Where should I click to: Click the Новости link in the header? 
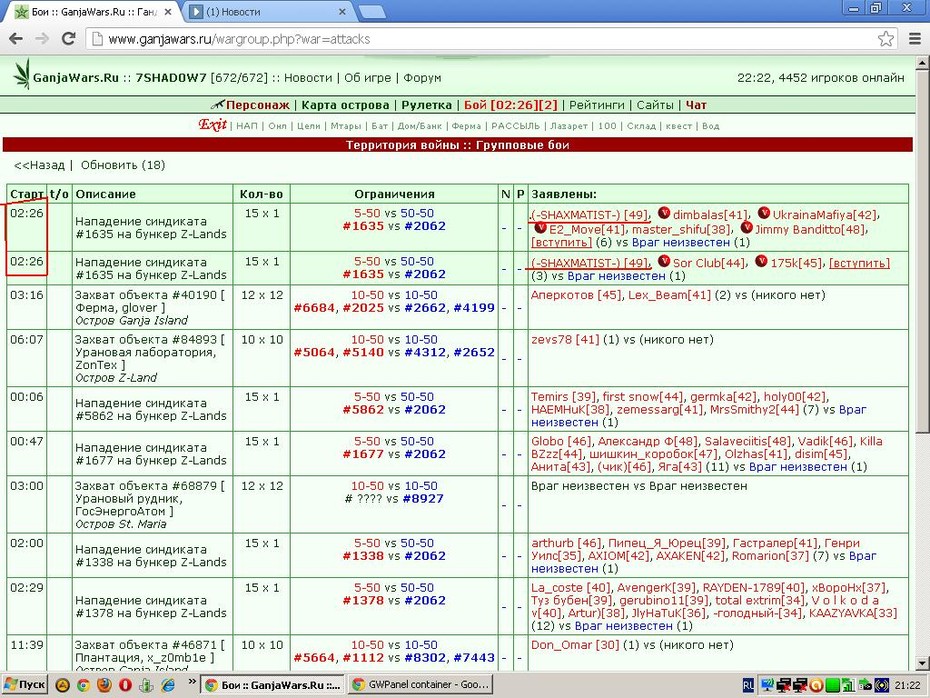tap(308, 78)
